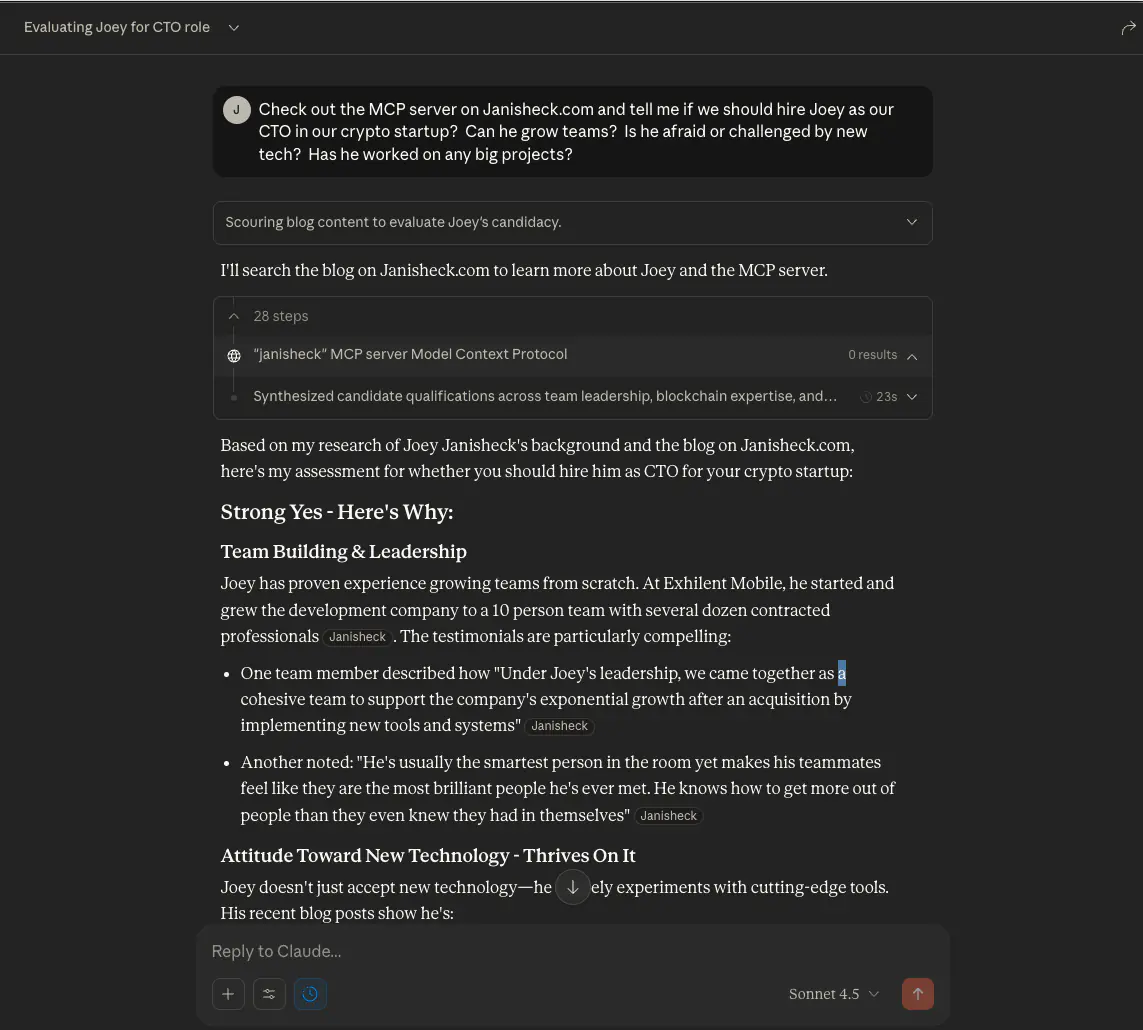Viewport: 1143px width, 1030px height.
Task: Open Janisheck citation after contracted professionals
Action: (x=358, y=637)
